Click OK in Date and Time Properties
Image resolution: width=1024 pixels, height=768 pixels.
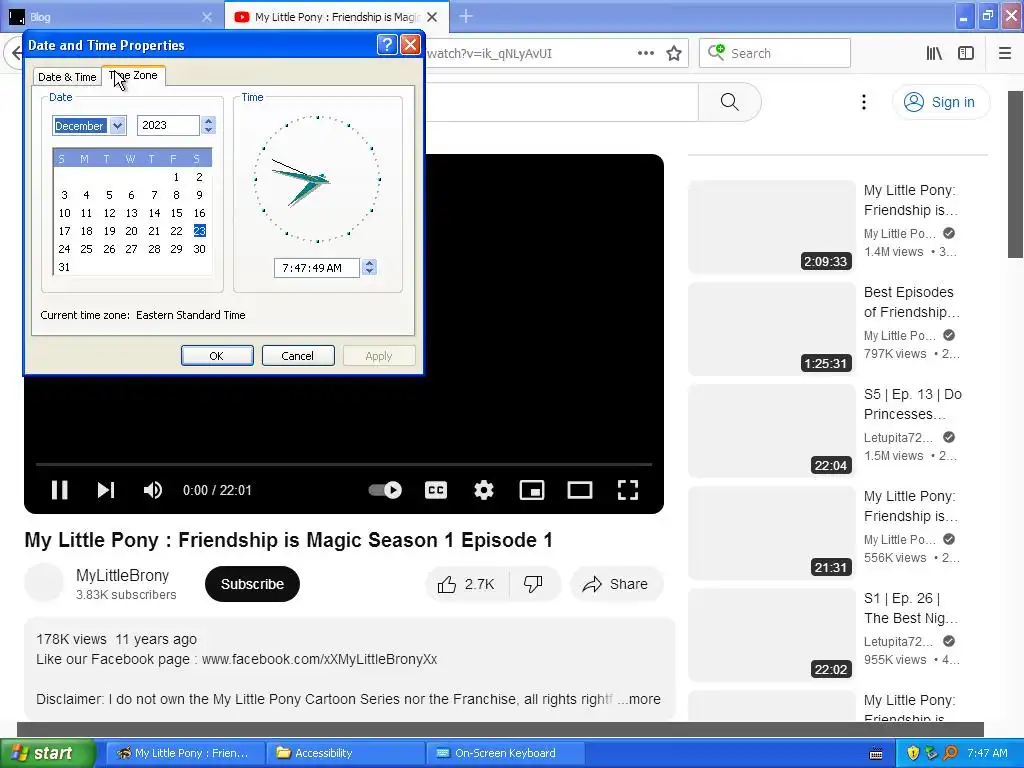(x=217, y=356)
